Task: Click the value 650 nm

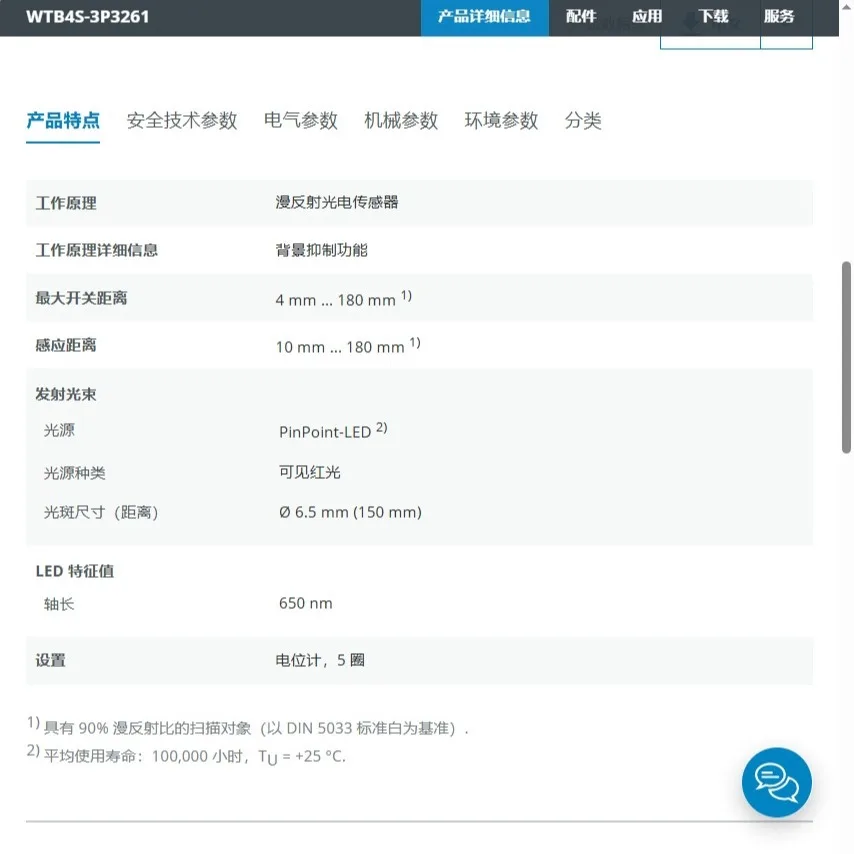Action: (306, 603)
